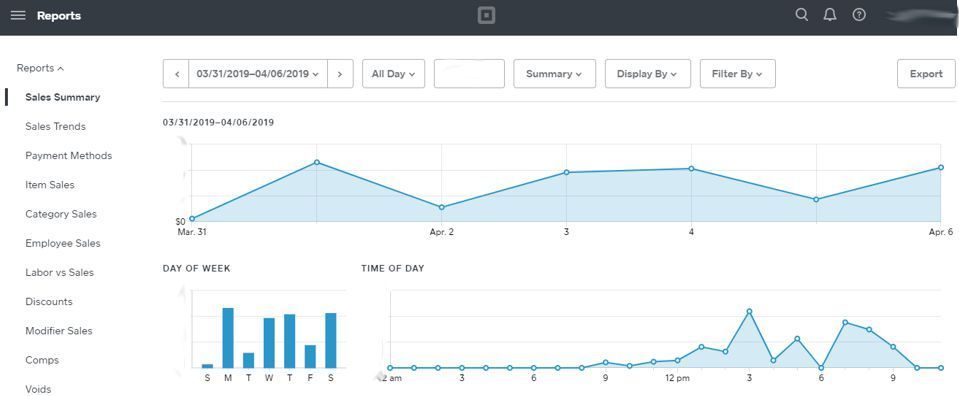This screenshot has height=396, width=959.
Task: Open Comps report
Action: point(42,361)
